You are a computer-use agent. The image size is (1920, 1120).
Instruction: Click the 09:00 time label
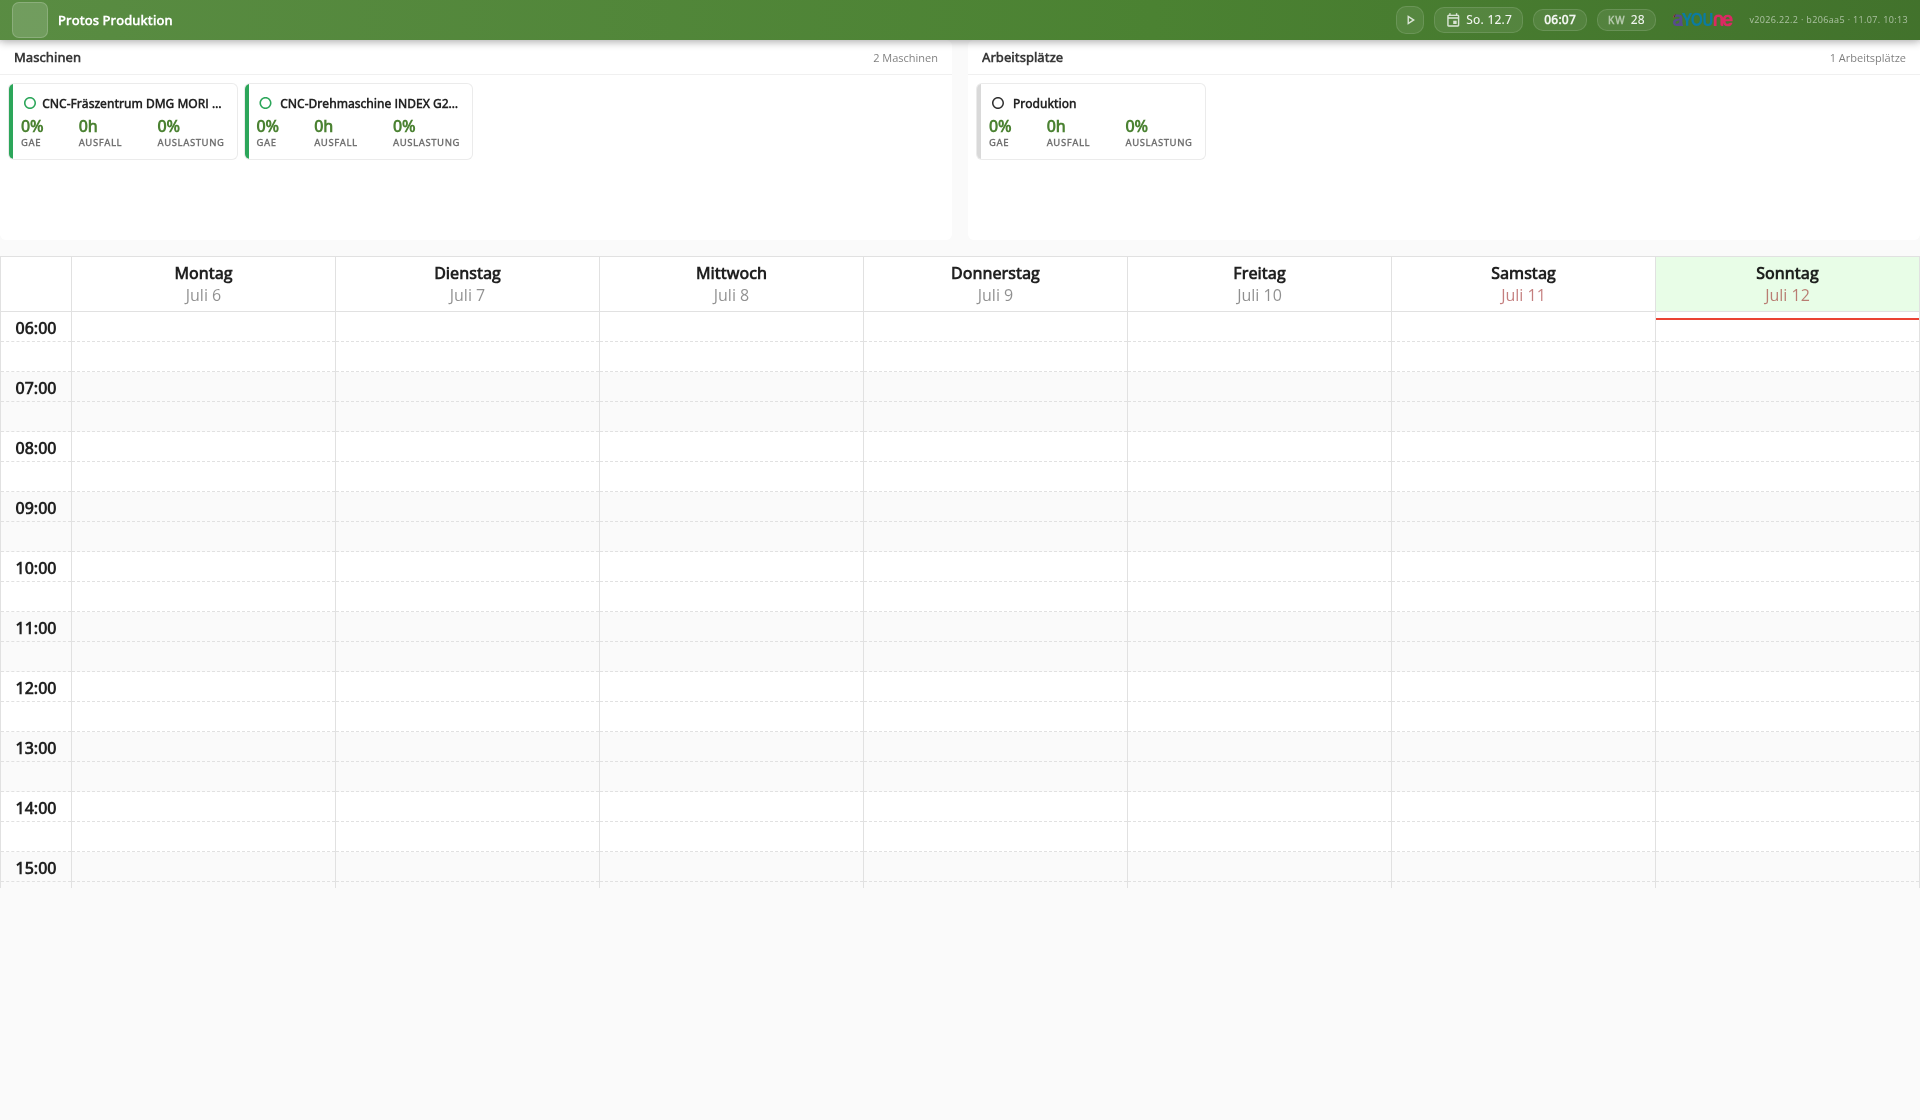click(x=36, y=508)
